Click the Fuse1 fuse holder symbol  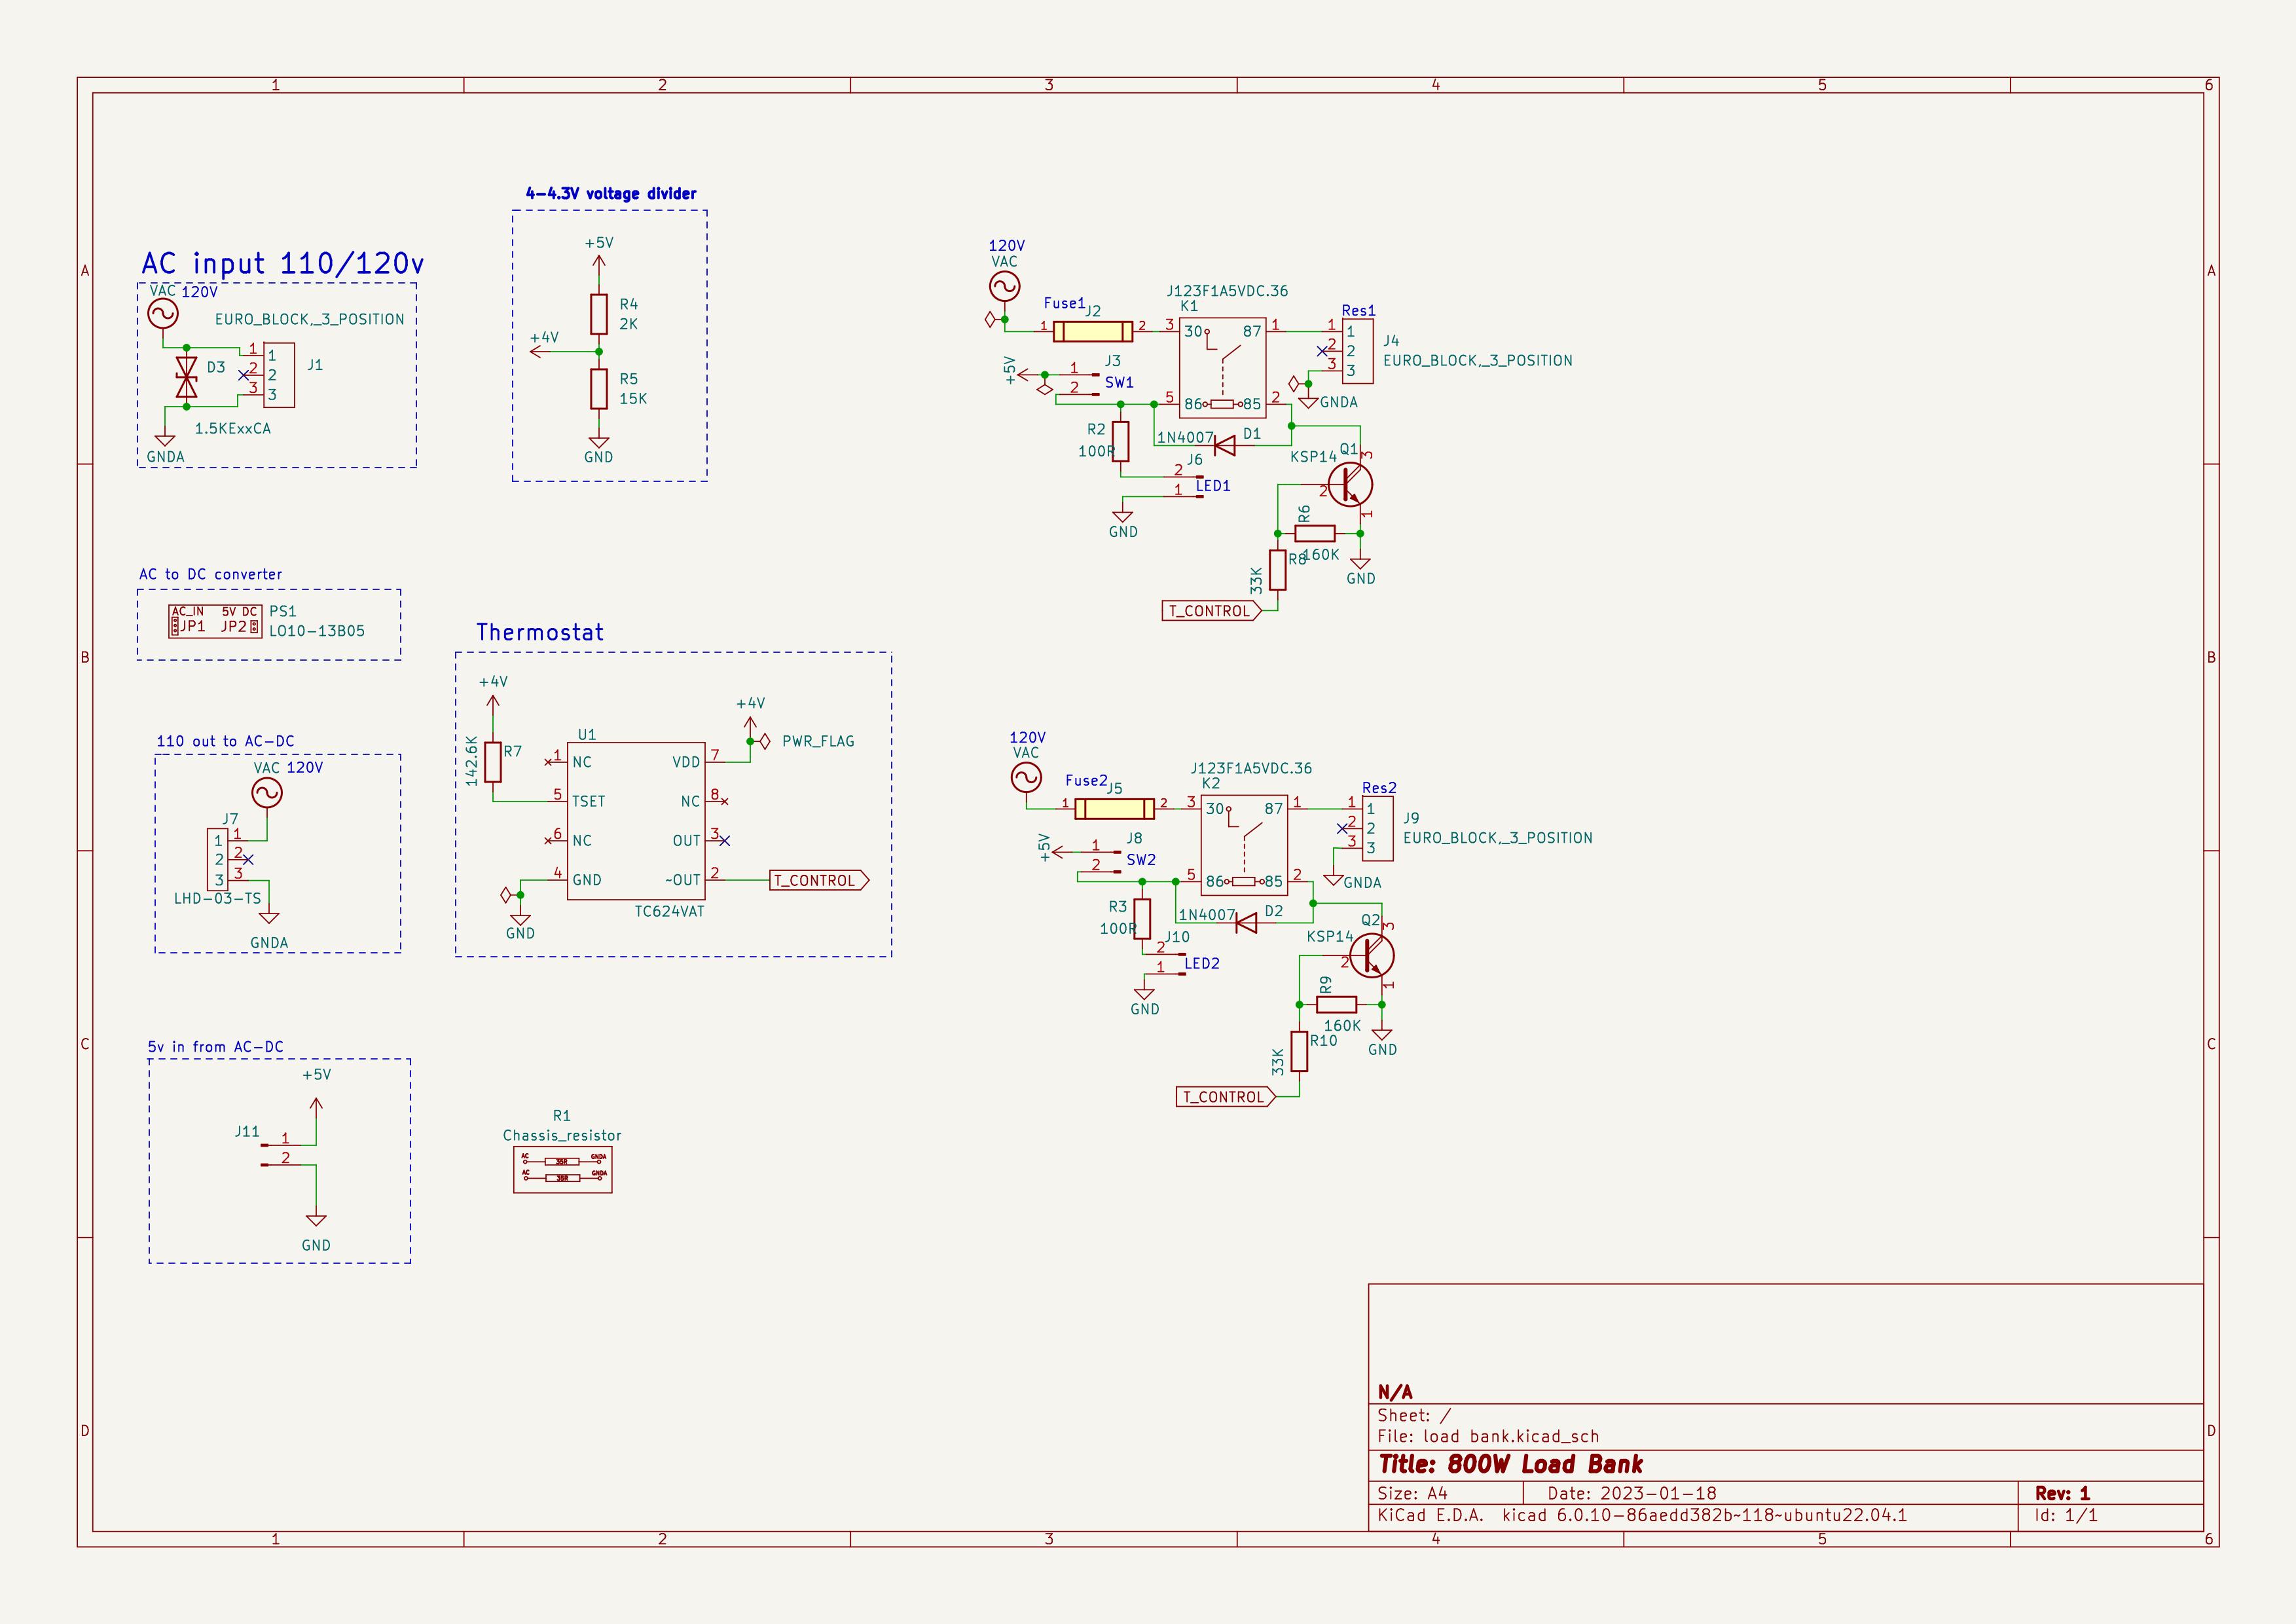click(x=1093, y=331)
